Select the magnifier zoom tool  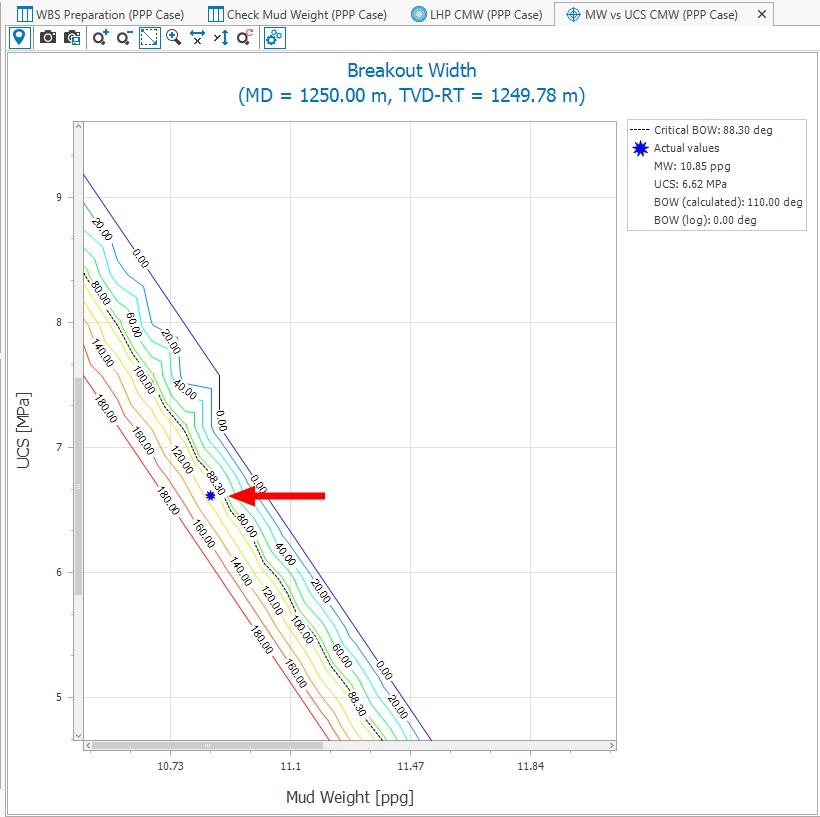pos(174,38)
